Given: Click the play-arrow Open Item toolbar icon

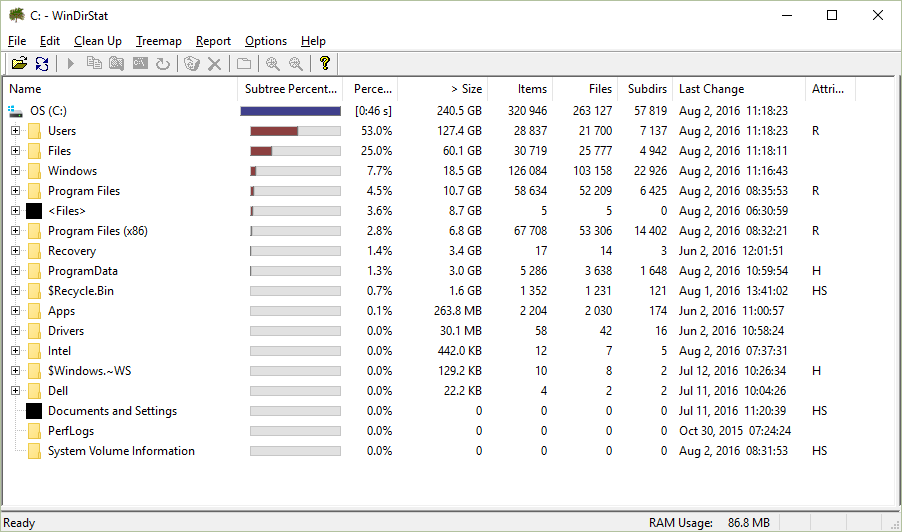Looking at the screenshot, I should (71, 63).
